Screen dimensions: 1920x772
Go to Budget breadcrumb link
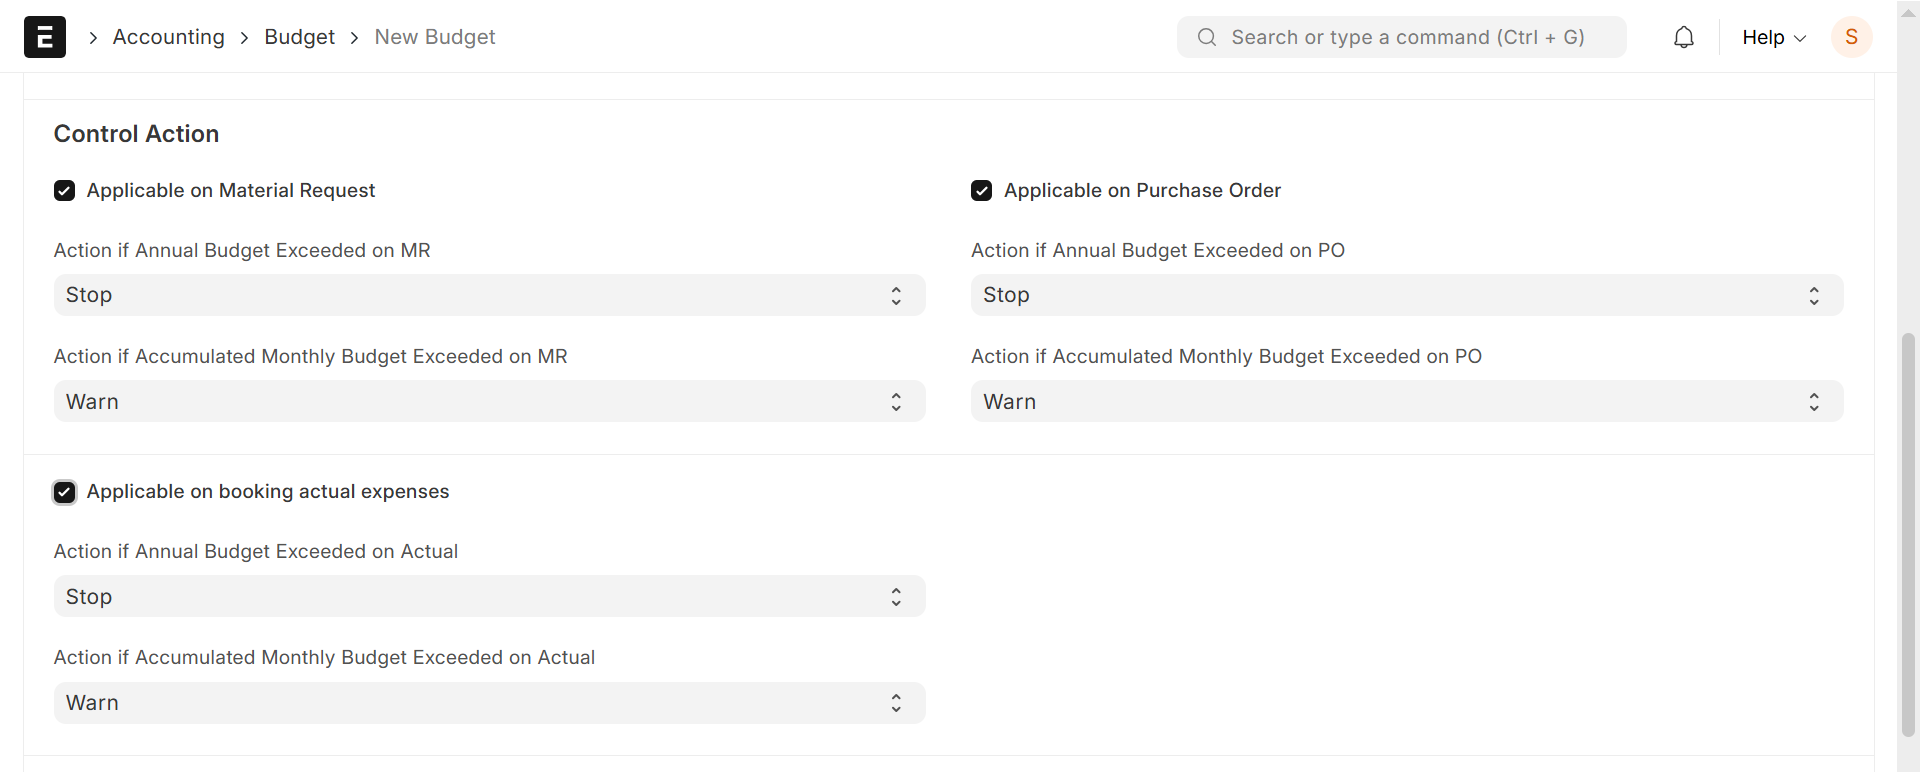(299, 37)
